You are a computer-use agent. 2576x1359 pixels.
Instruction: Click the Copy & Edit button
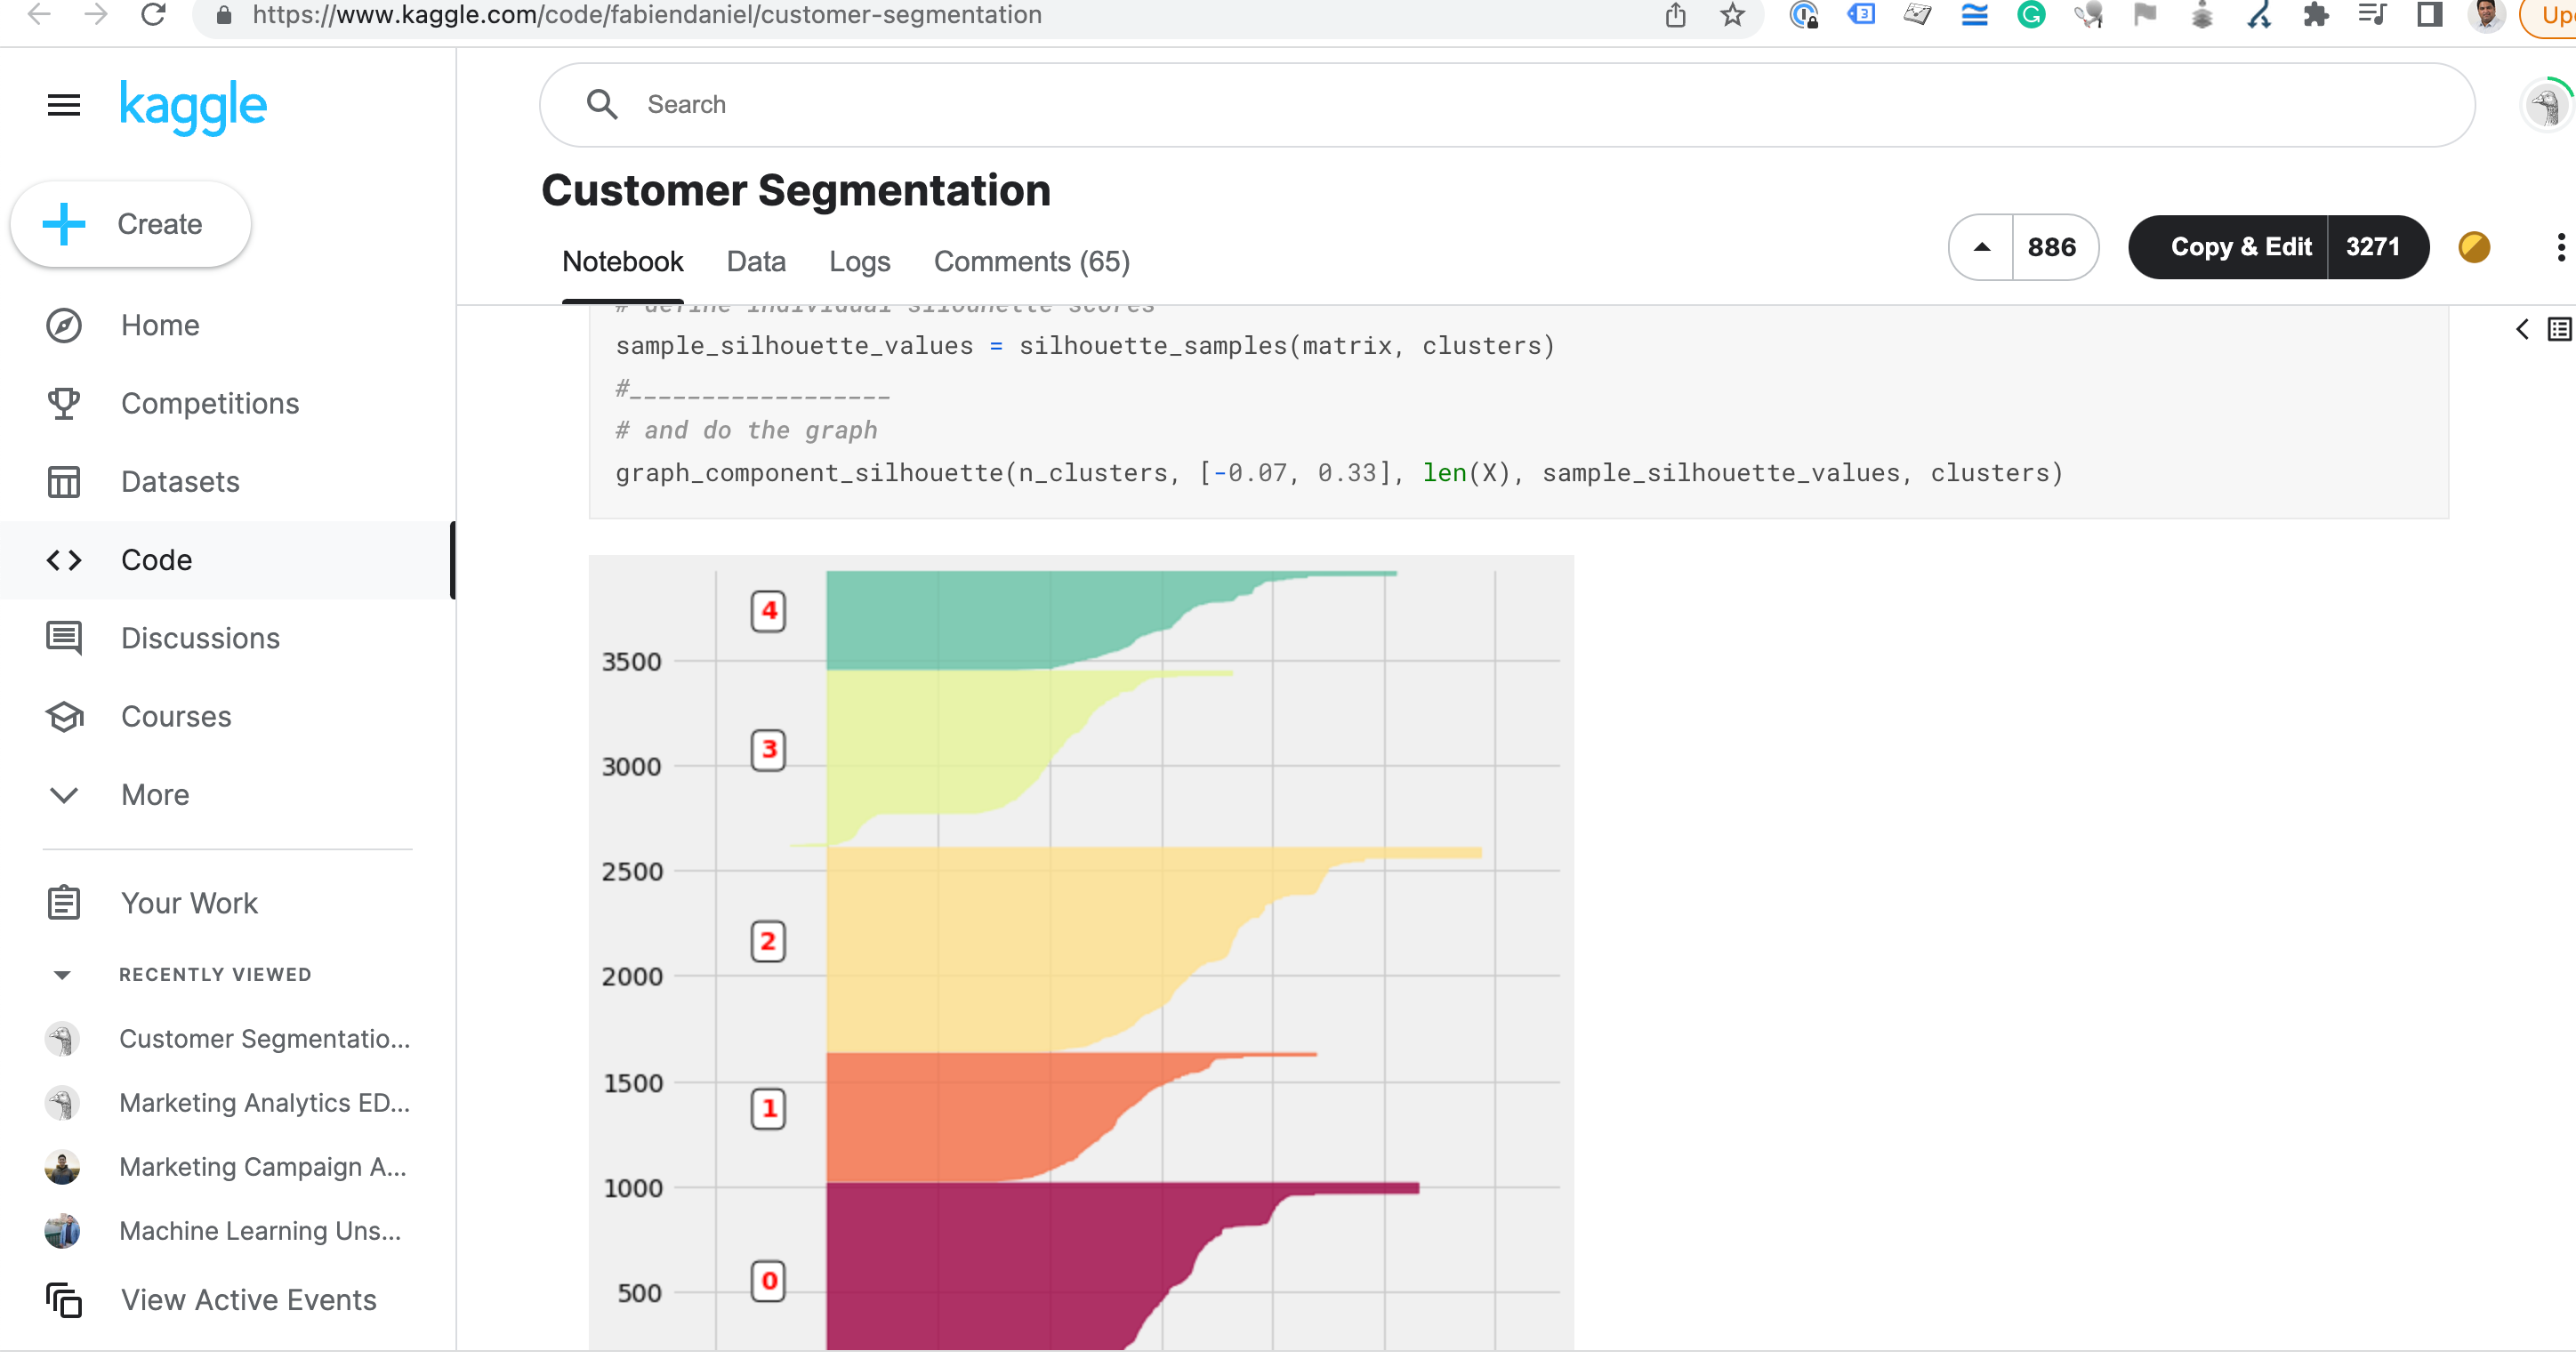click(x=2241, y=247)
